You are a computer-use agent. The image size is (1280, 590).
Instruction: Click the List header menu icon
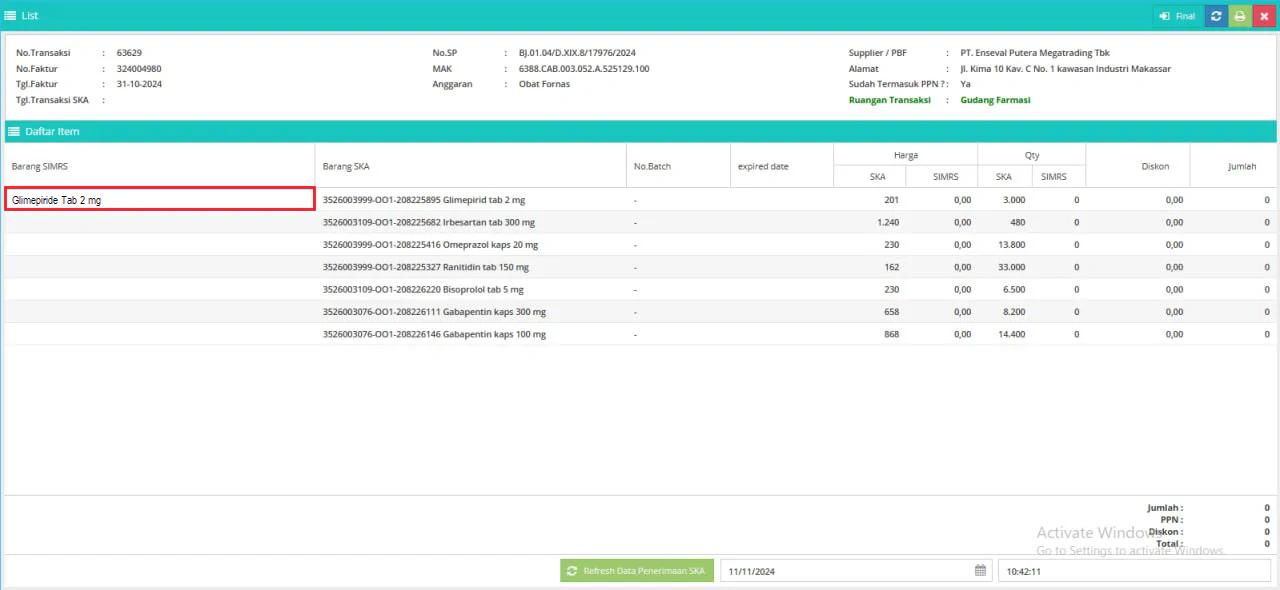[11, 16]
